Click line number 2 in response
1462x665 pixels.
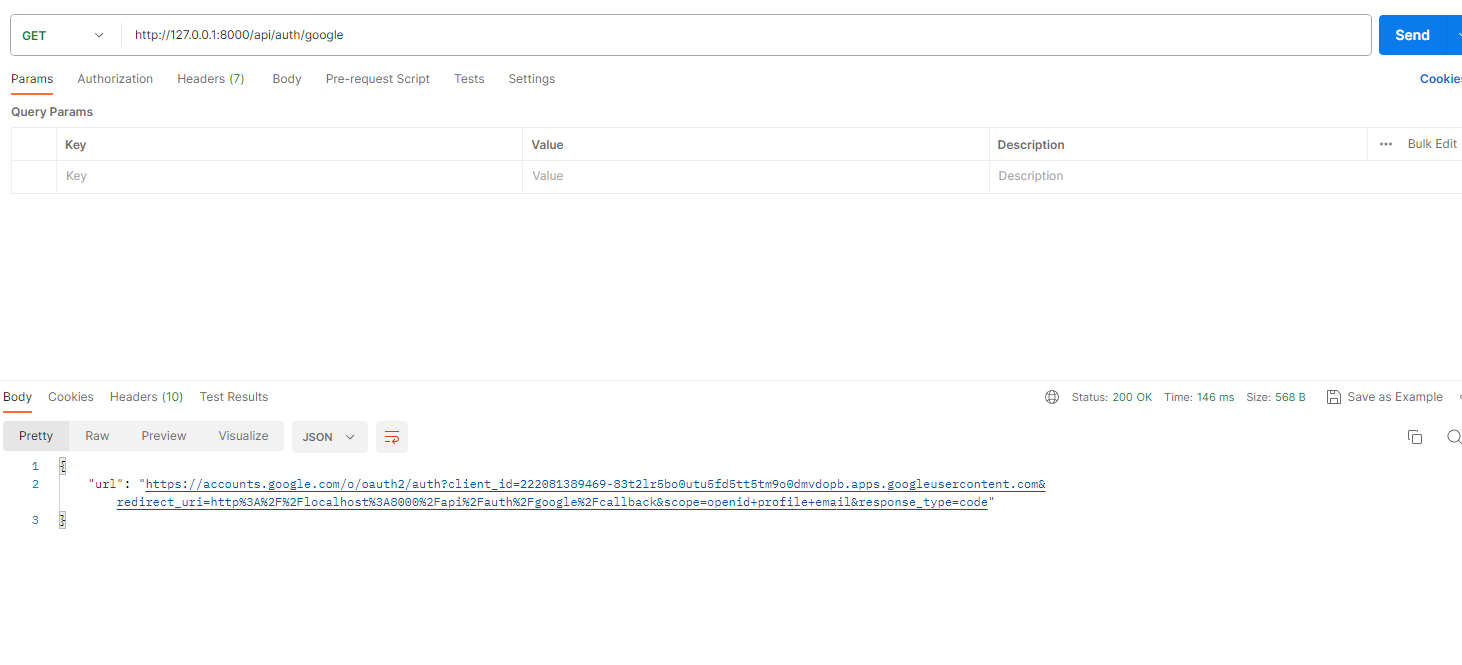[35, 484]
